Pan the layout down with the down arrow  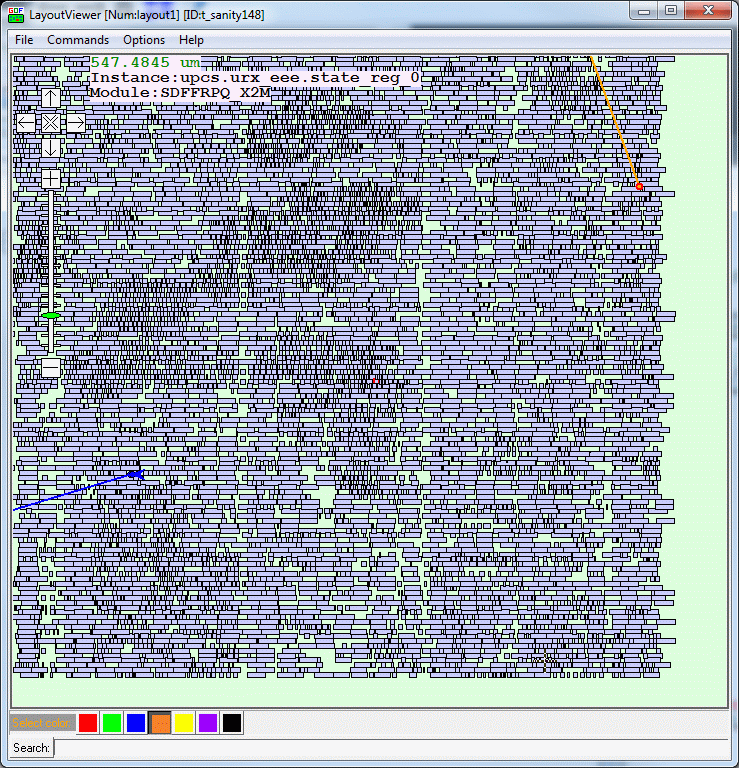50,147
